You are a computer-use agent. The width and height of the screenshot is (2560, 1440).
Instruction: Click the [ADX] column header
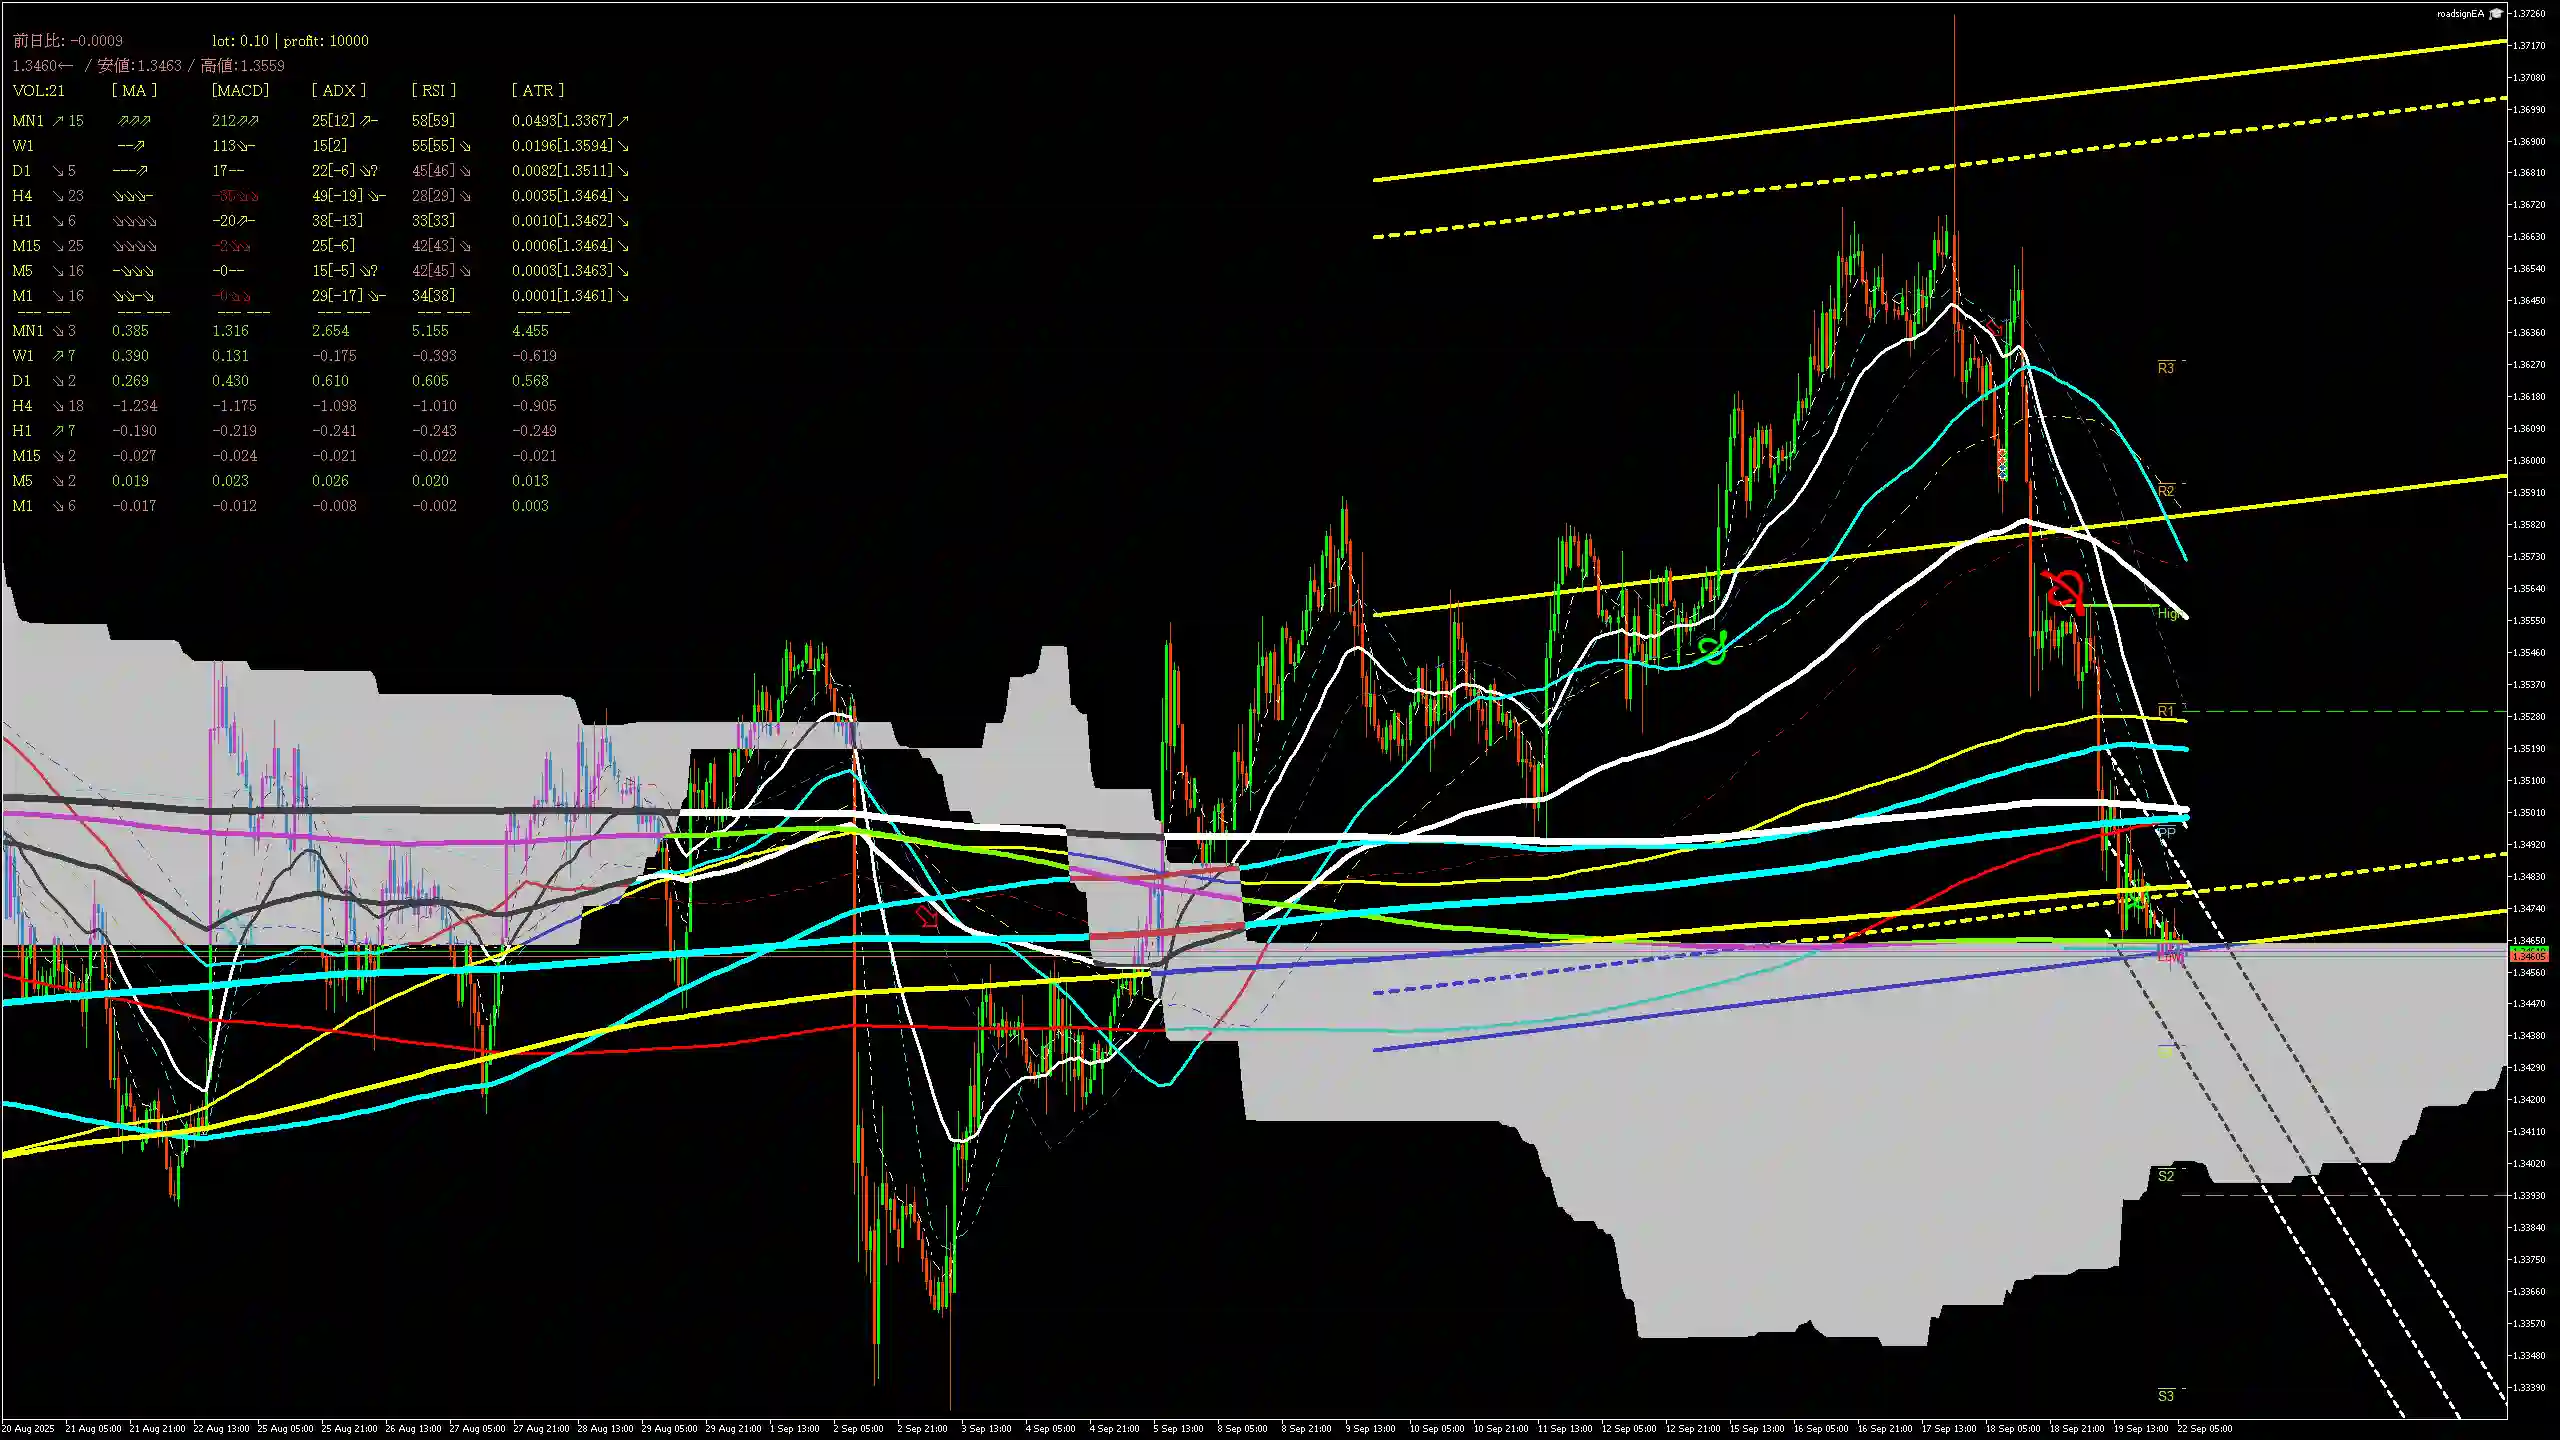pyautogui.click(x=338, y=90)
